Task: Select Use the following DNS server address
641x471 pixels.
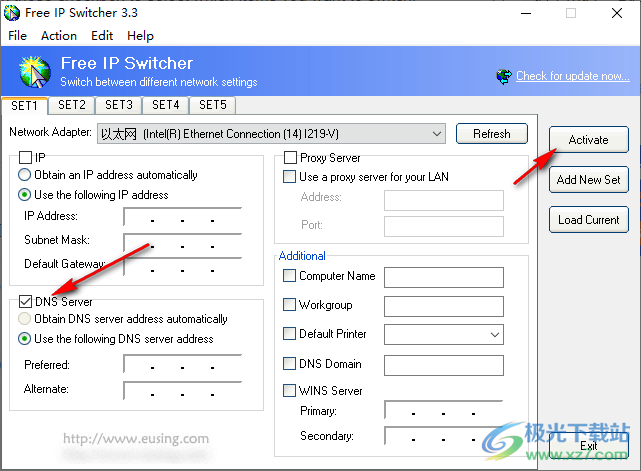Action: point(25,339)
